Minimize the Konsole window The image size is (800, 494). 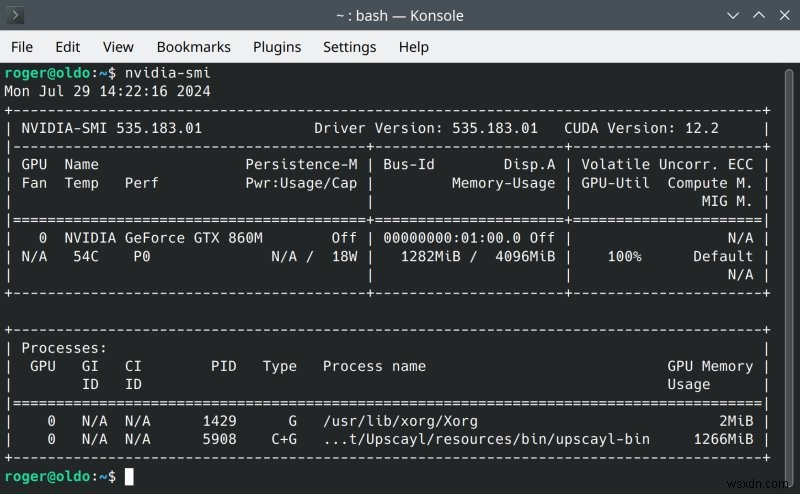[x=733, y=15]
